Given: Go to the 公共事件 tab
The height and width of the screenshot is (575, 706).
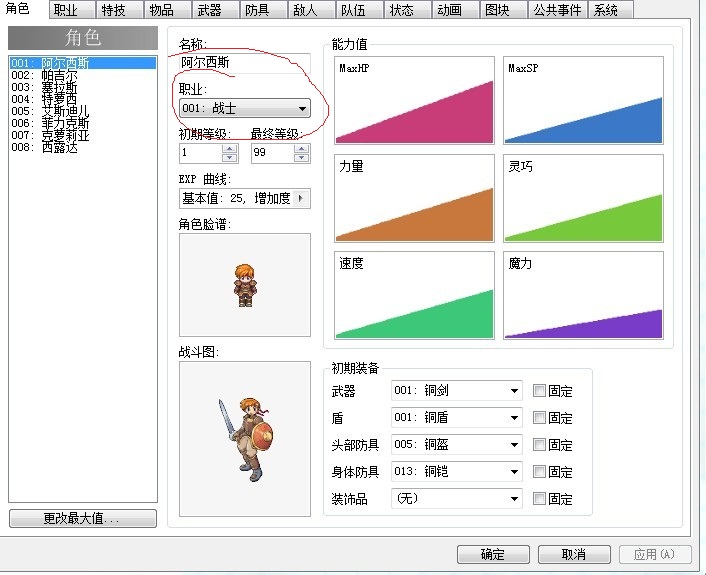Looking at the screenshot, I should click(x=557, y=9).
